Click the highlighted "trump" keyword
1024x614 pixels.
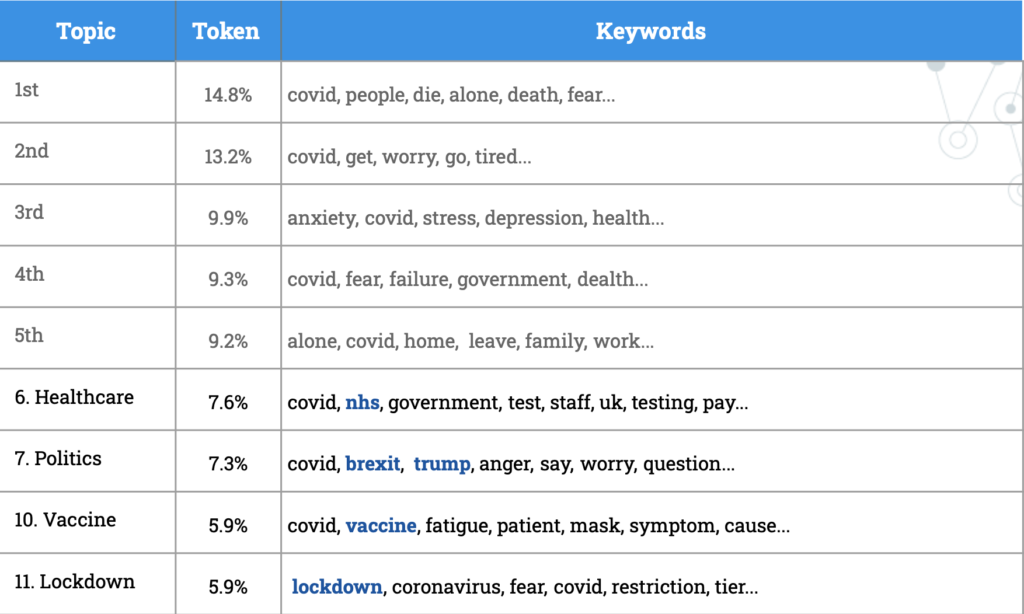click(x=441, y=464)
